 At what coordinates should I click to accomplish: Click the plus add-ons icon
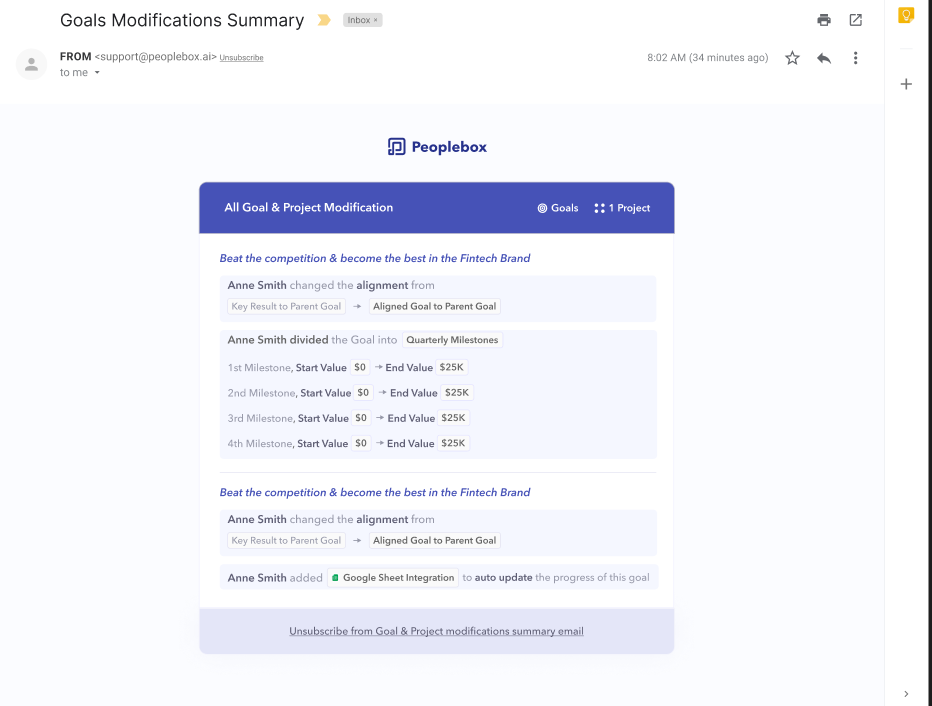point(906,84)
